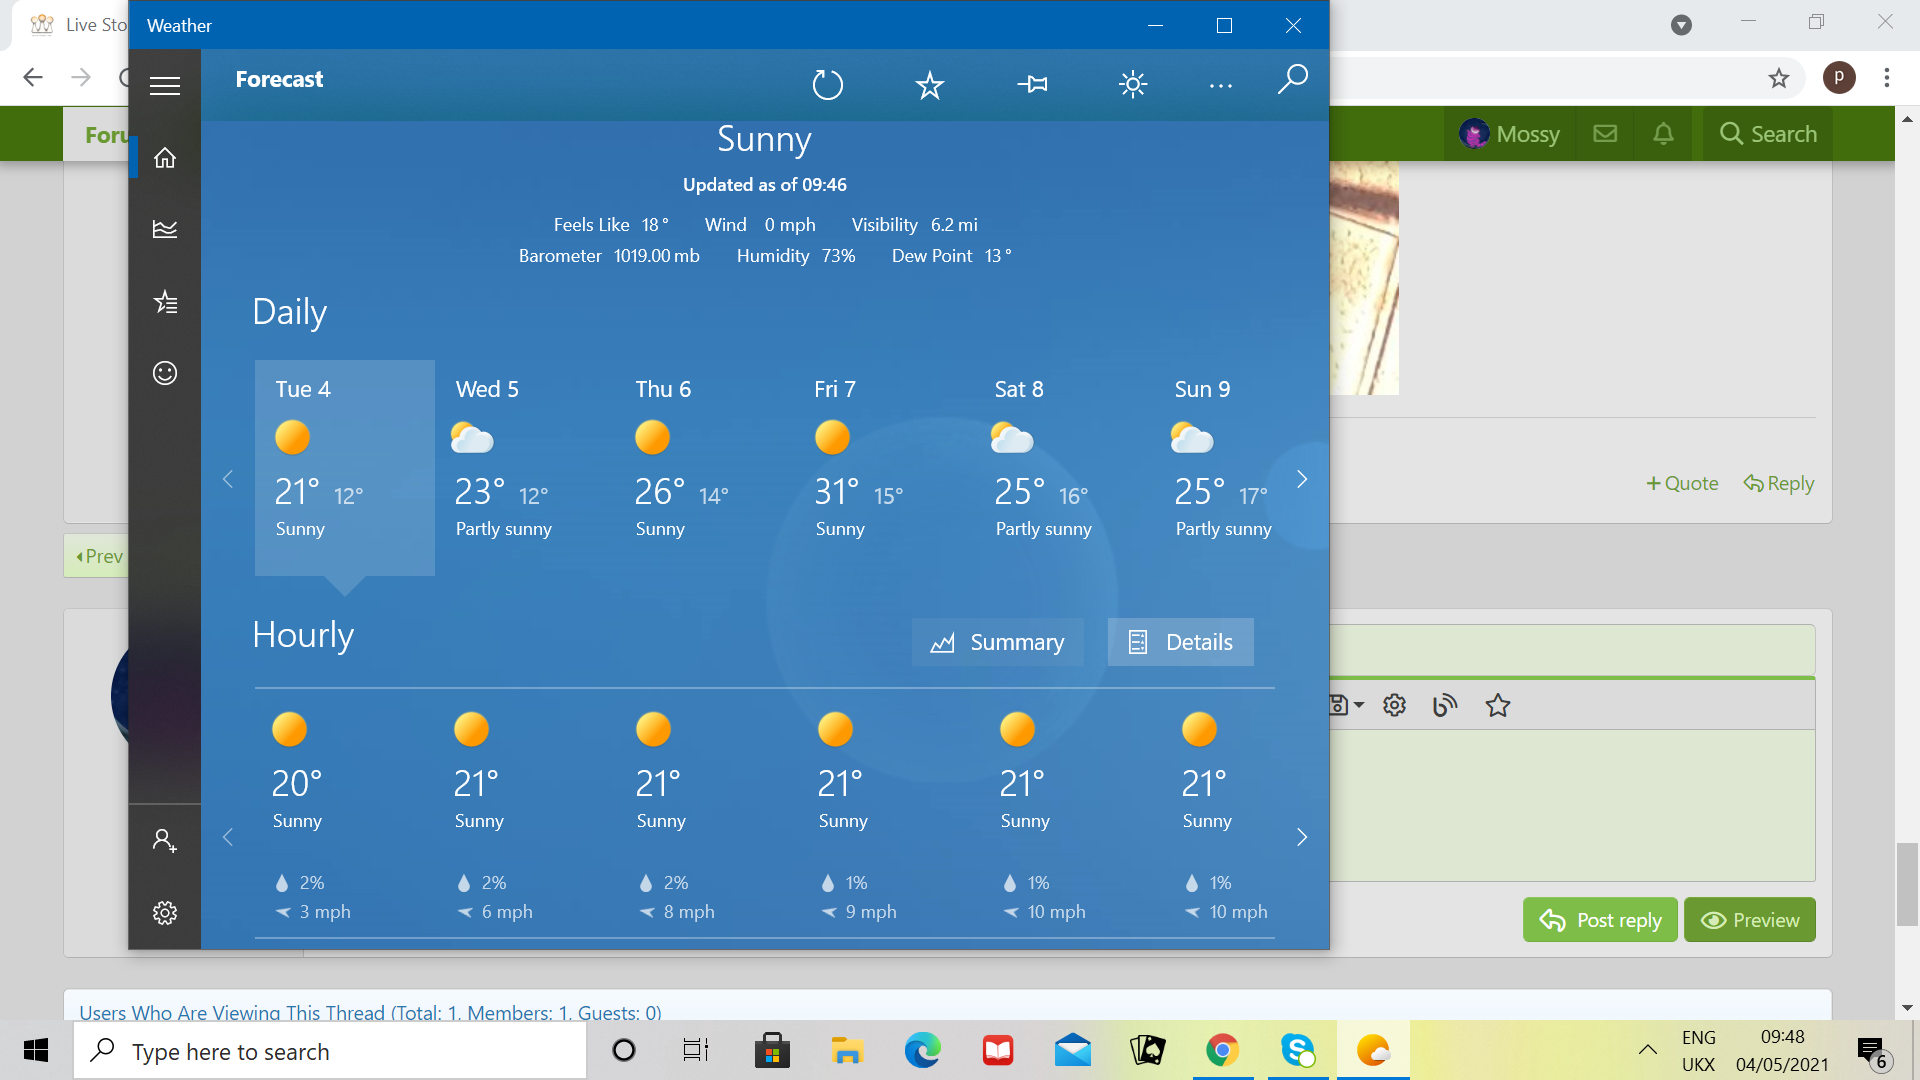Screen dimensions: 1920x1080
Task: Show hidden system tray icons
Action: [1647, 1050]
